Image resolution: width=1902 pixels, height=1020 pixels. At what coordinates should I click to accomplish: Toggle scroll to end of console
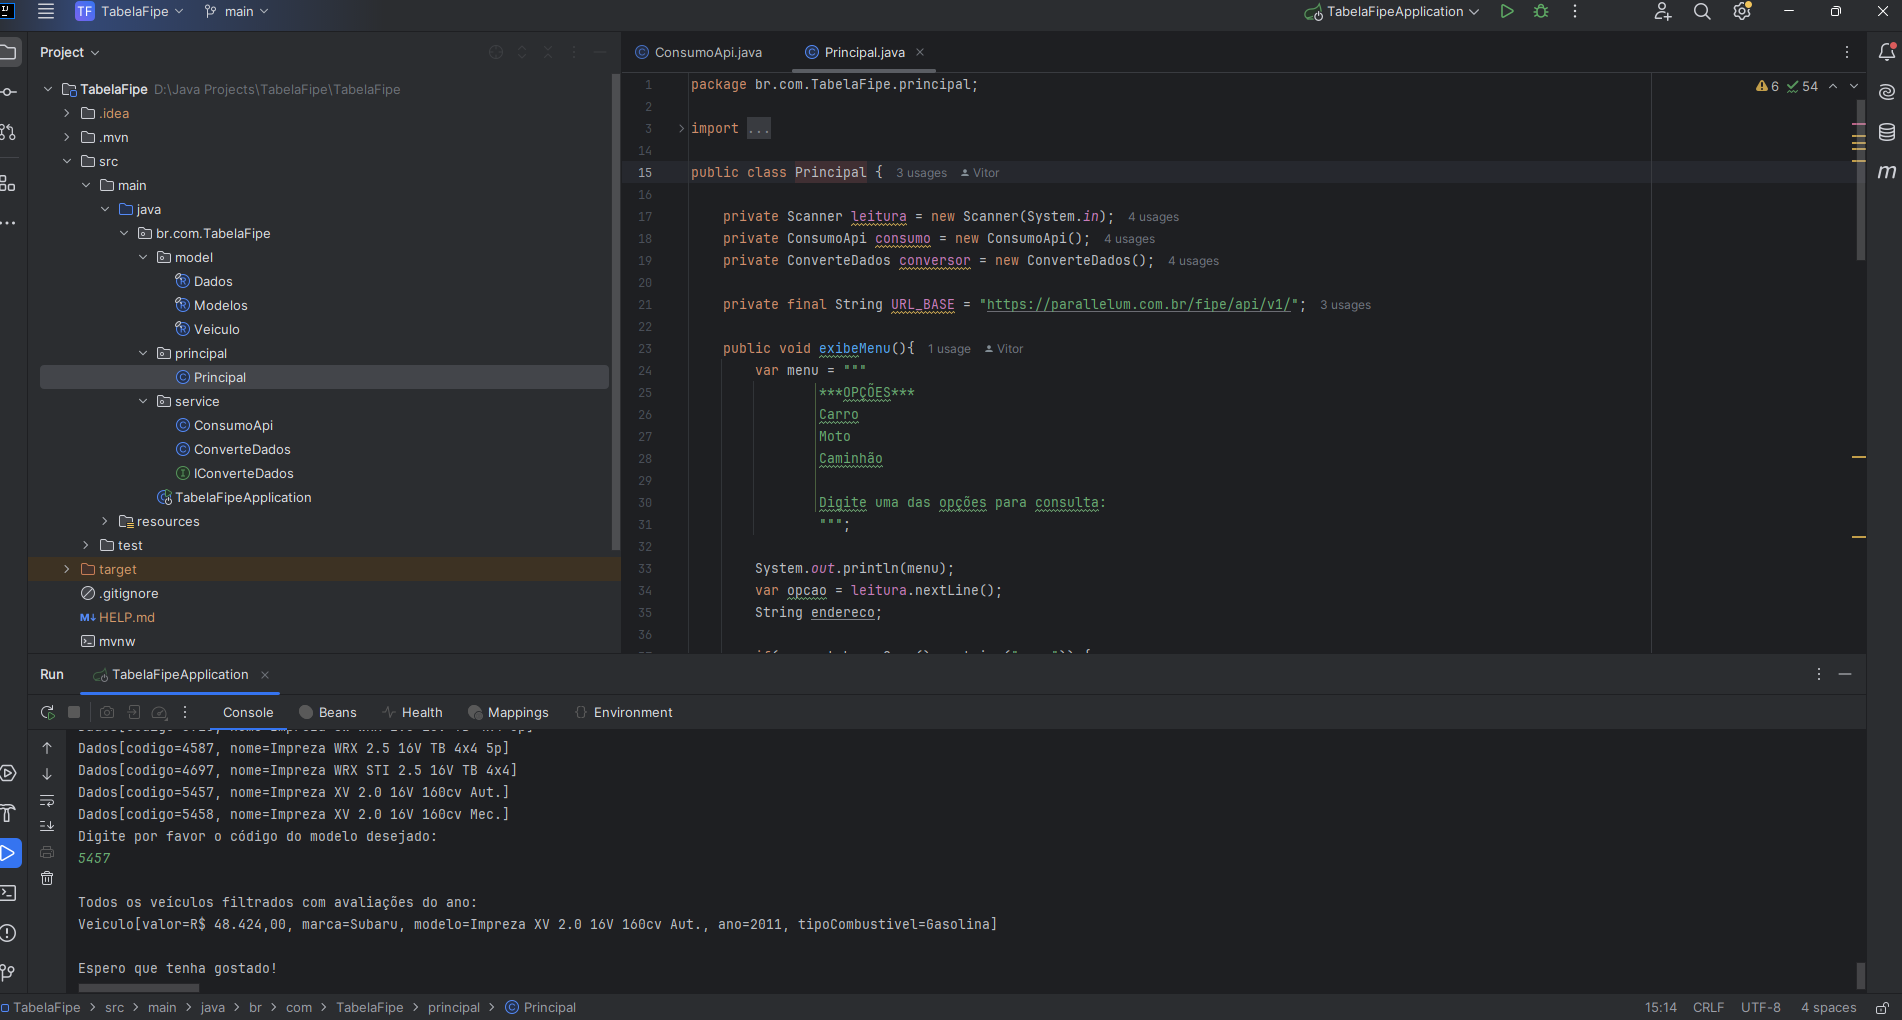tap(47, 826)
